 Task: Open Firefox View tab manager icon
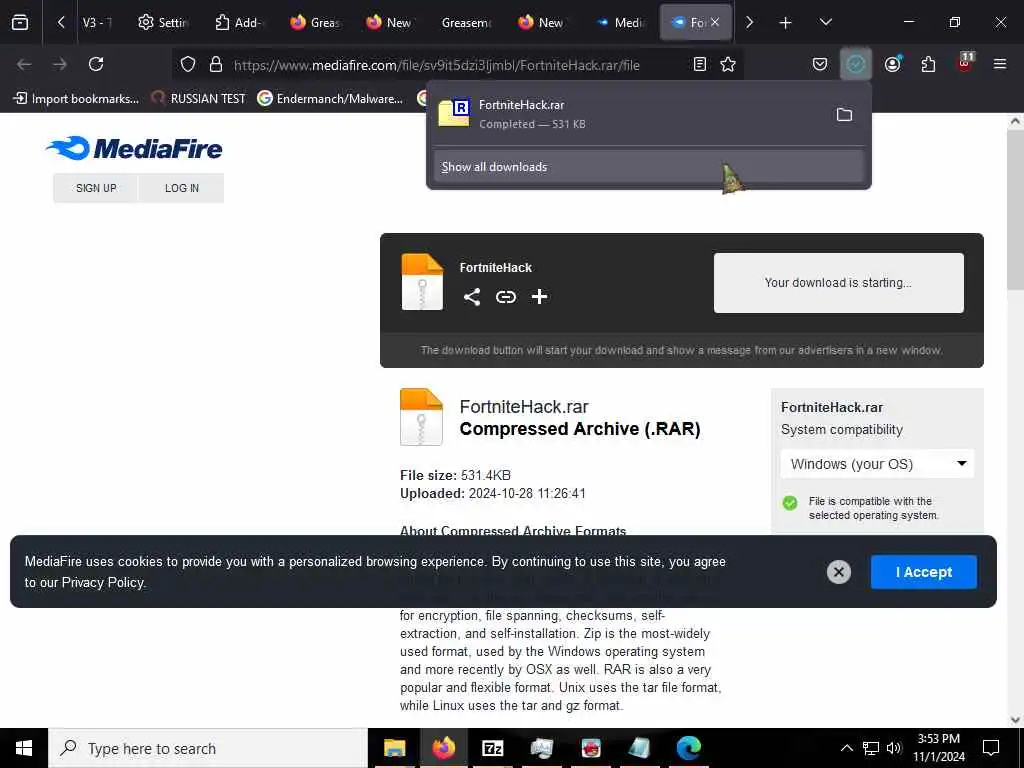pos(20,22)
